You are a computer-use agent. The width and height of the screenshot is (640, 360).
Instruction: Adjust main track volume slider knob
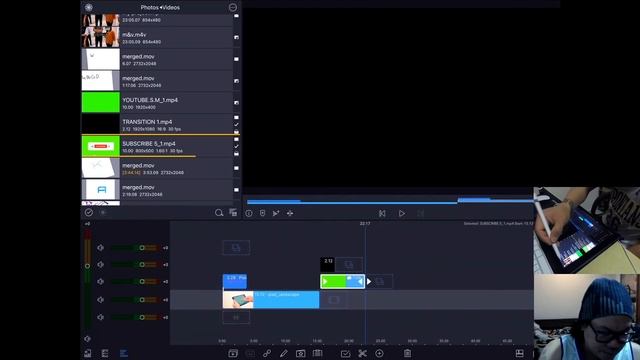tap(142, 300)
